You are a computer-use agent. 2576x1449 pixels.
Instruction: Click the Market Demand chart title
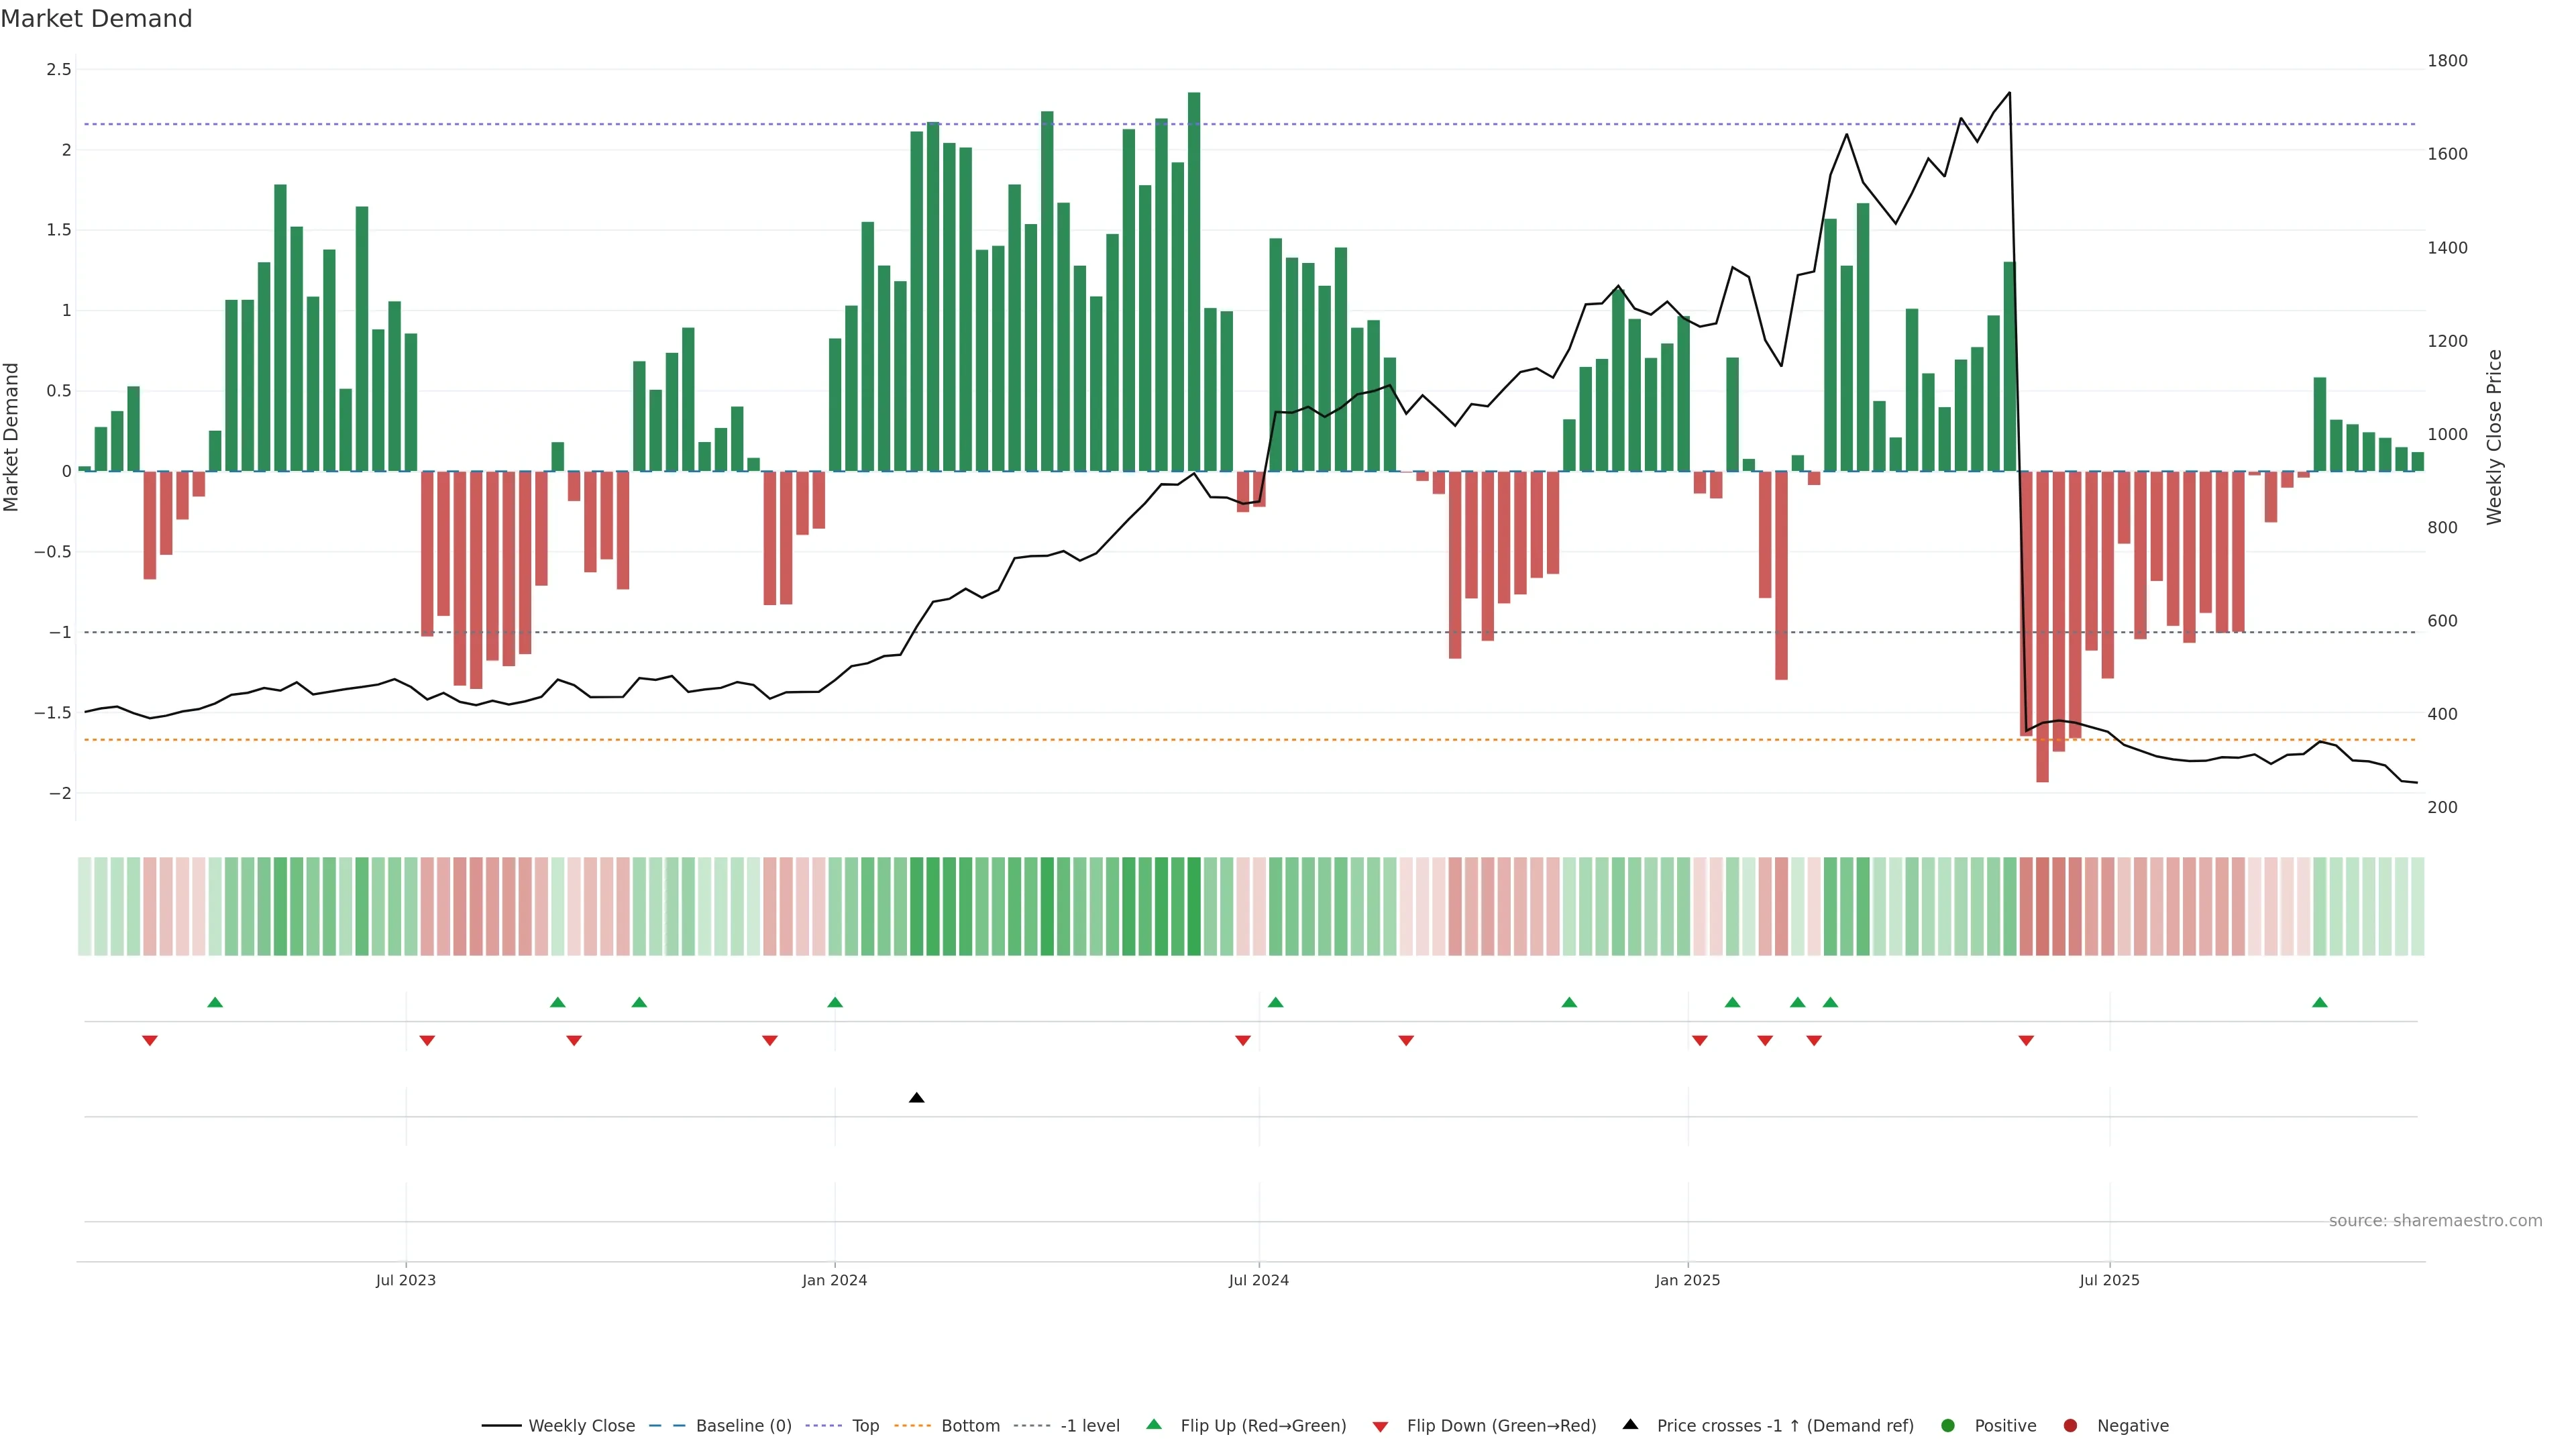tap(96, 19)
